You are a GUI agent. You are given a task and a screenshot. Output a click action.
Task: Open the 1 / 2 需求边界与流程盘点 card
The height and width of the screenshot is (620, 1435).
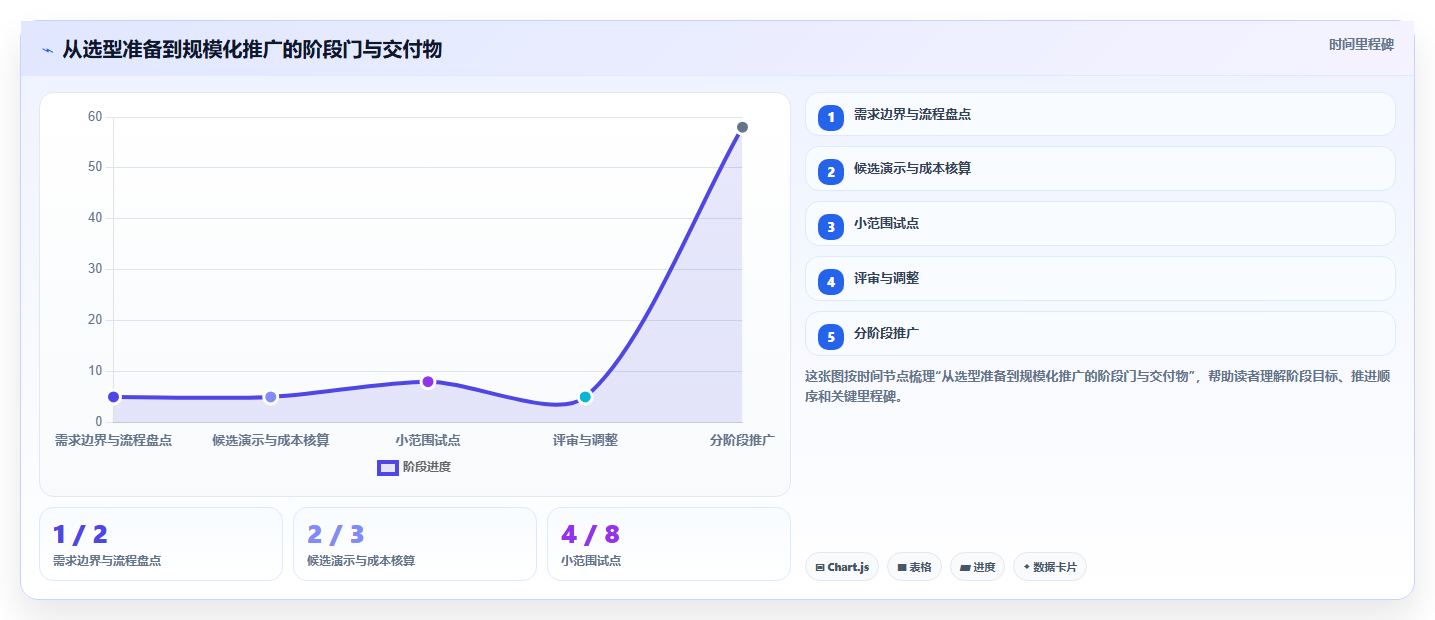coord(161,544)
